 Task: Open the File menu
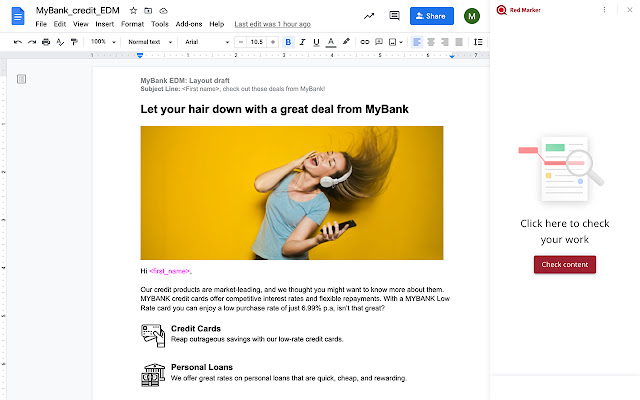coord(41,24)
